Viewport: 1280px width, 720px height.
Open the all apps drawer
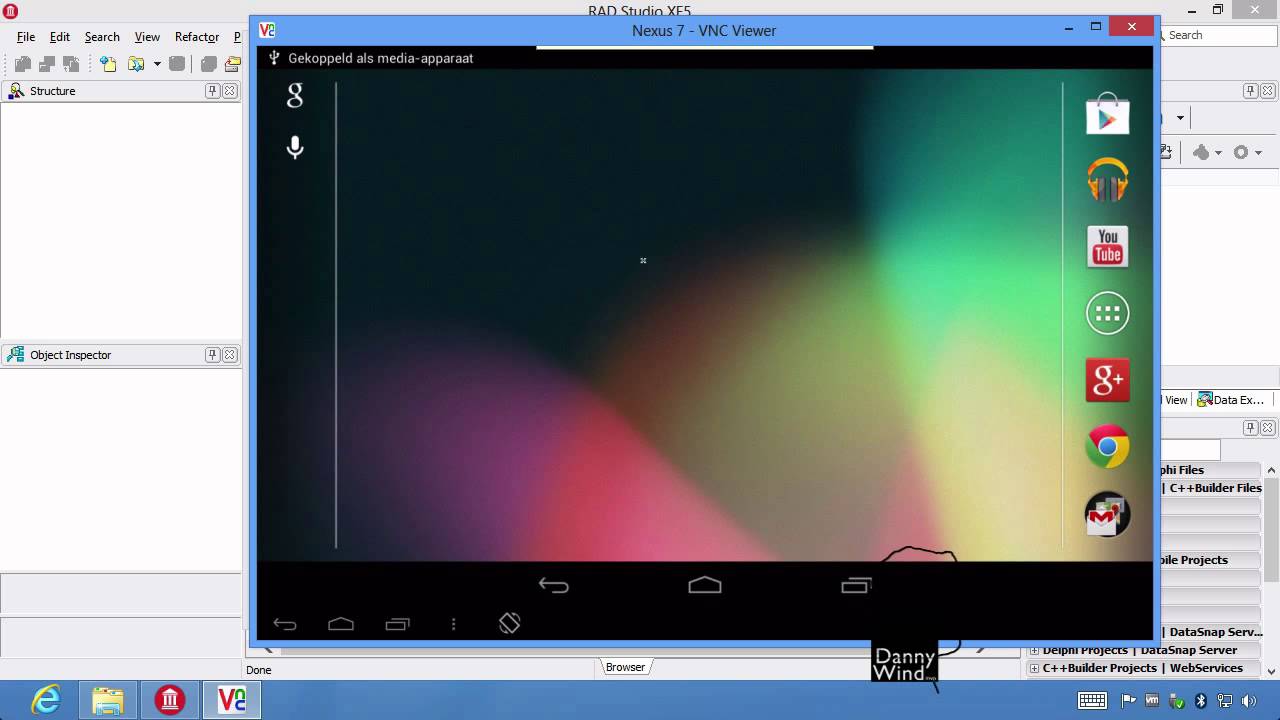[1107, 314]
